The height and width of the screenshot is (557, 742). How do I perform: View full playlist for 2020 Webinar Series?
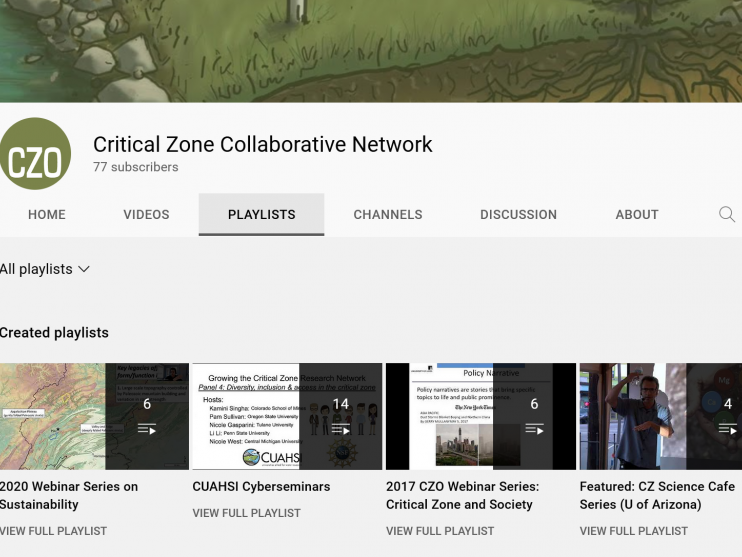pos(53,531)
